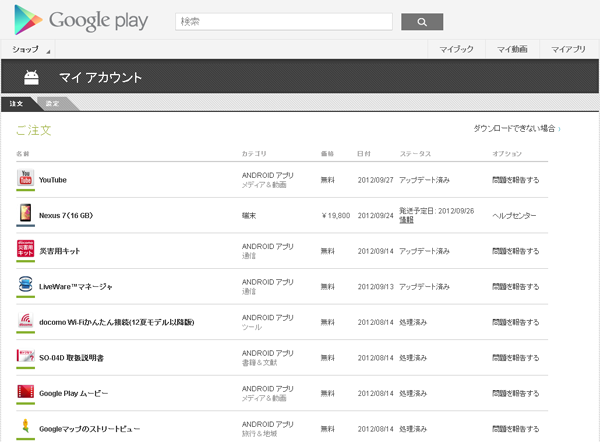Viewport: 600px width, 442px height.
Task: Click the マイ アカウント page title
Action: pyautogui.click(x=100, y=78)
